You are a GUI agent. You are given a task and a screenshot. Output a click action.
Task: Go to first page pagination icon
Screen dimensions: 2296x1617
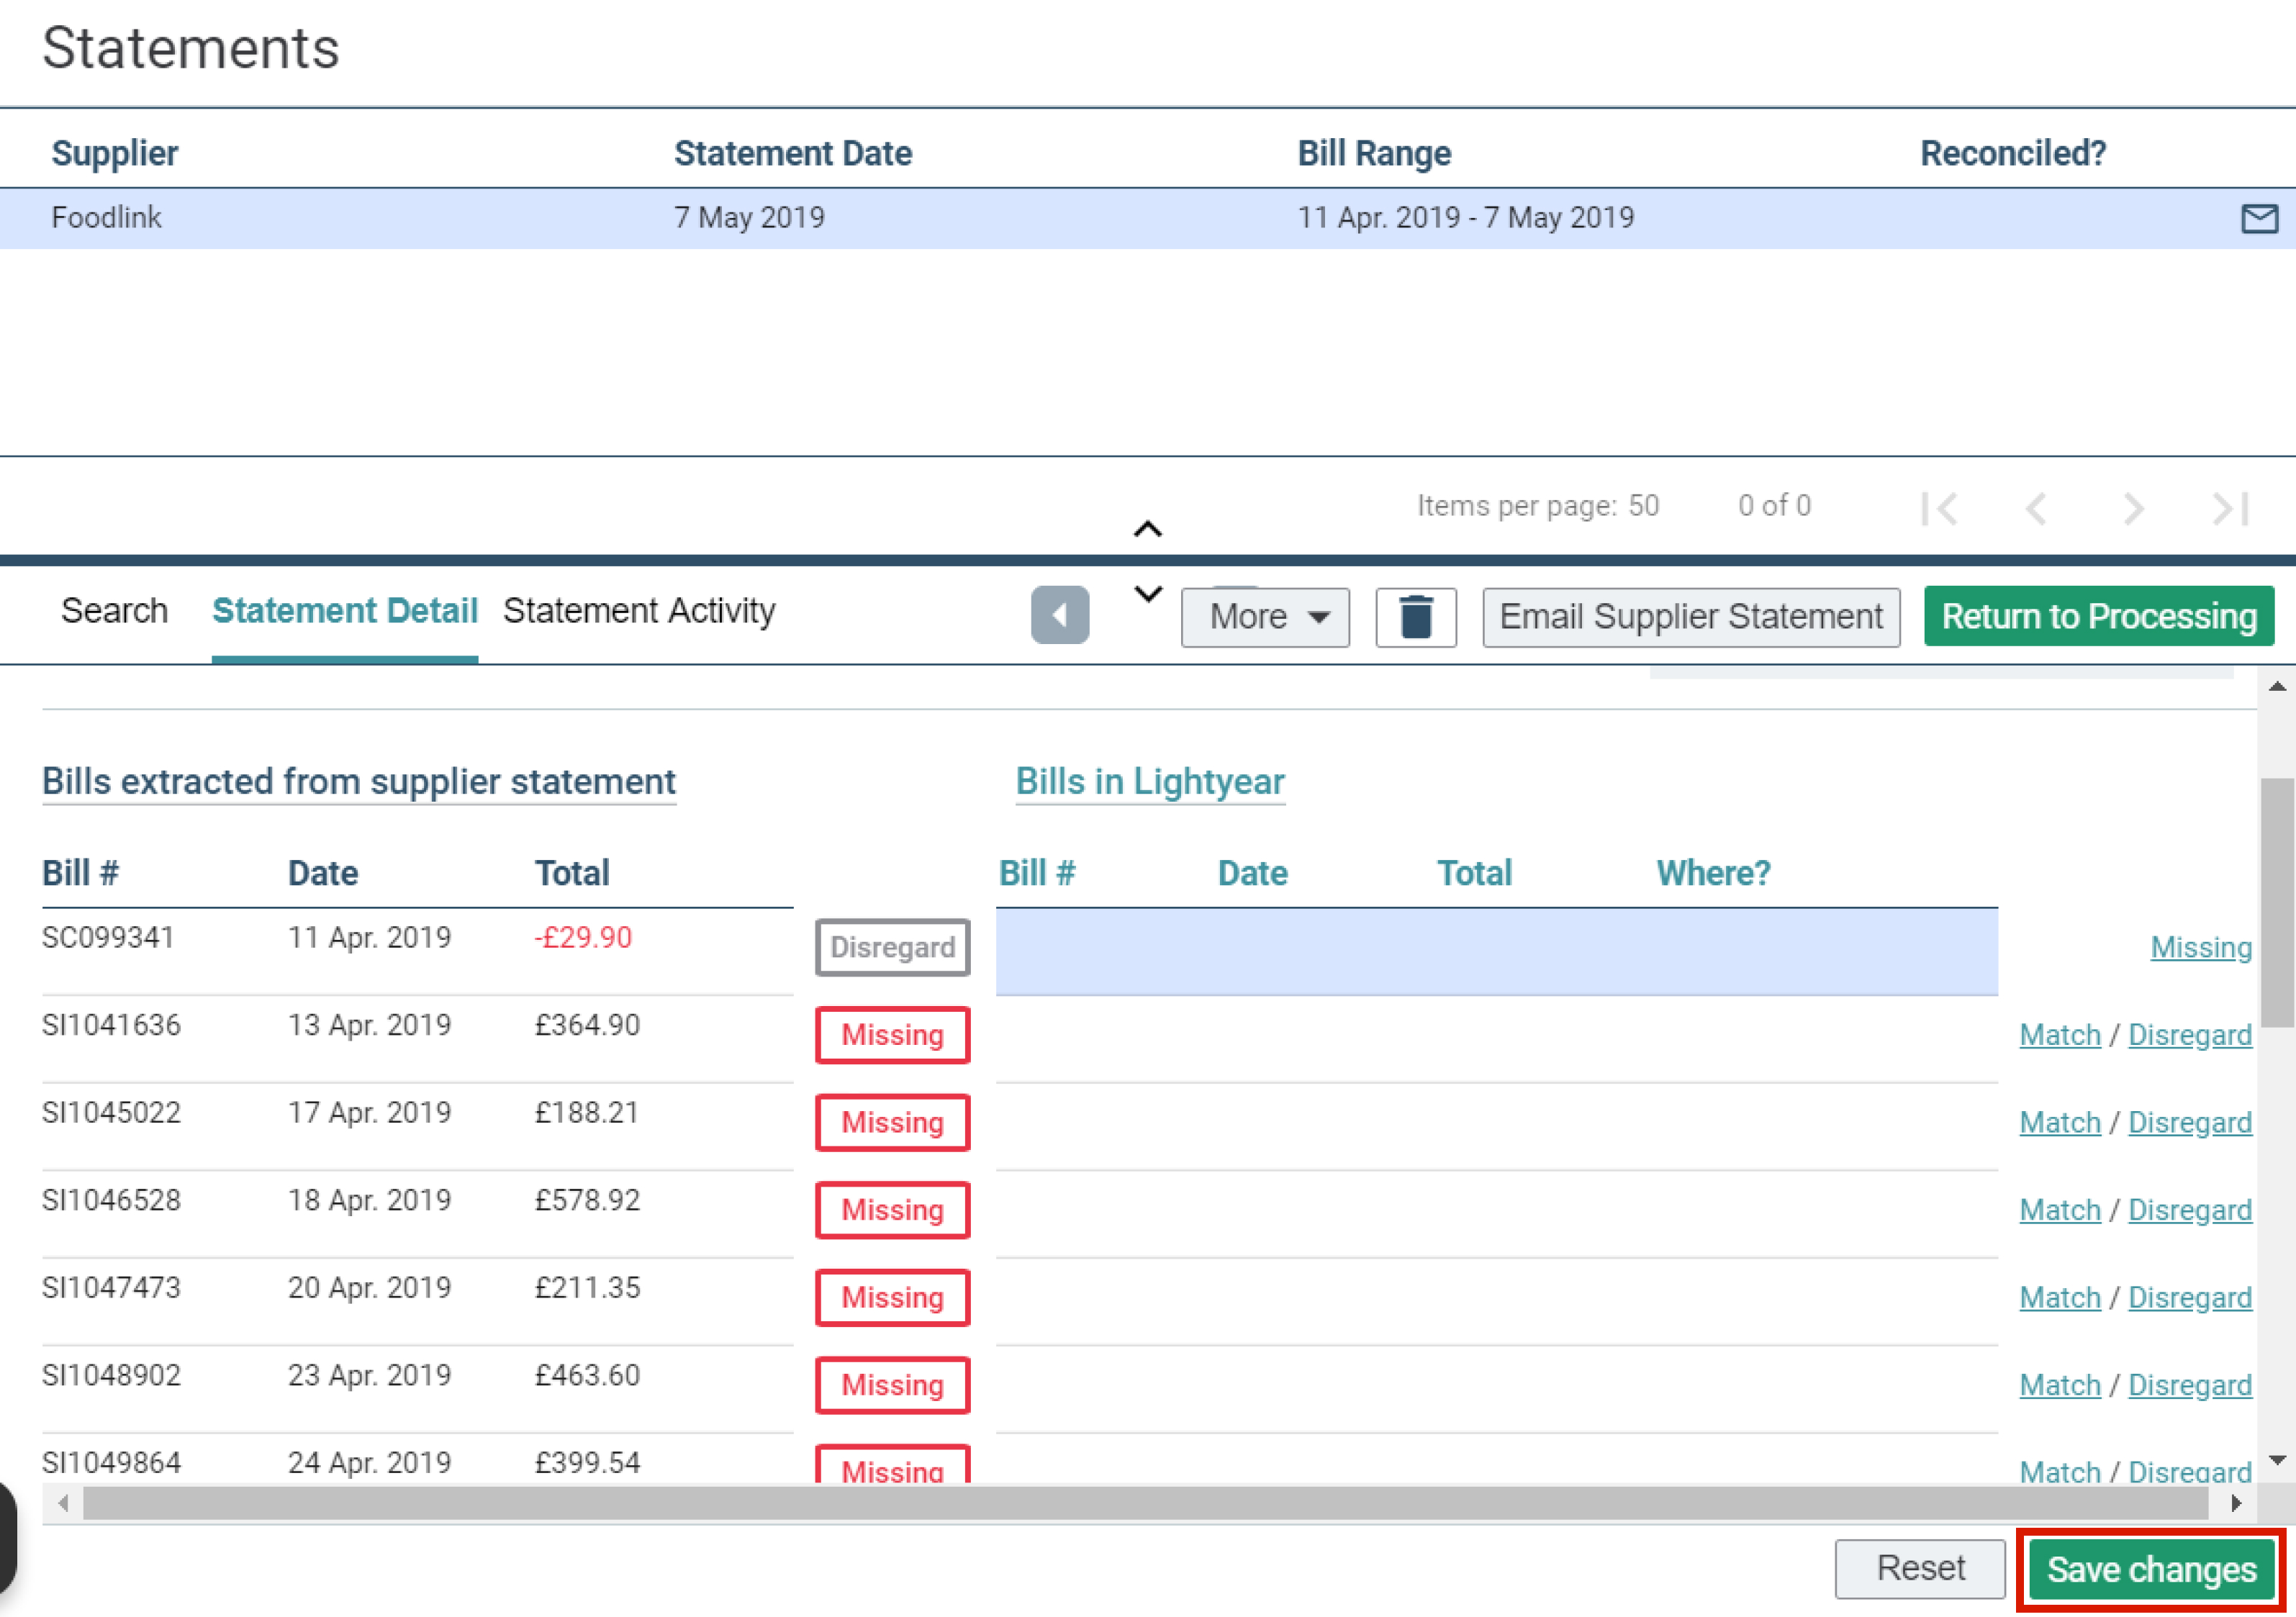pyautogui.click(x=1939, y=508)
